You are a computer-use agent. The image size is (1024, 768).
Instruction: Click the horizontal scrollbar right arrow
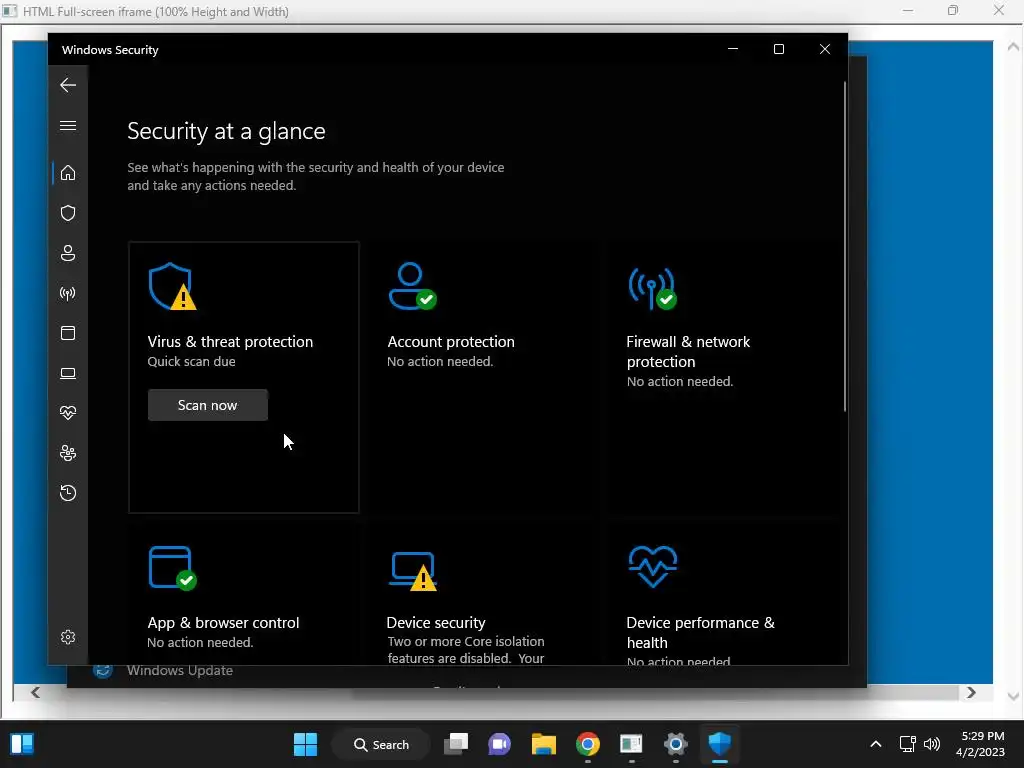pyautogui.click(x=971, y=692)
